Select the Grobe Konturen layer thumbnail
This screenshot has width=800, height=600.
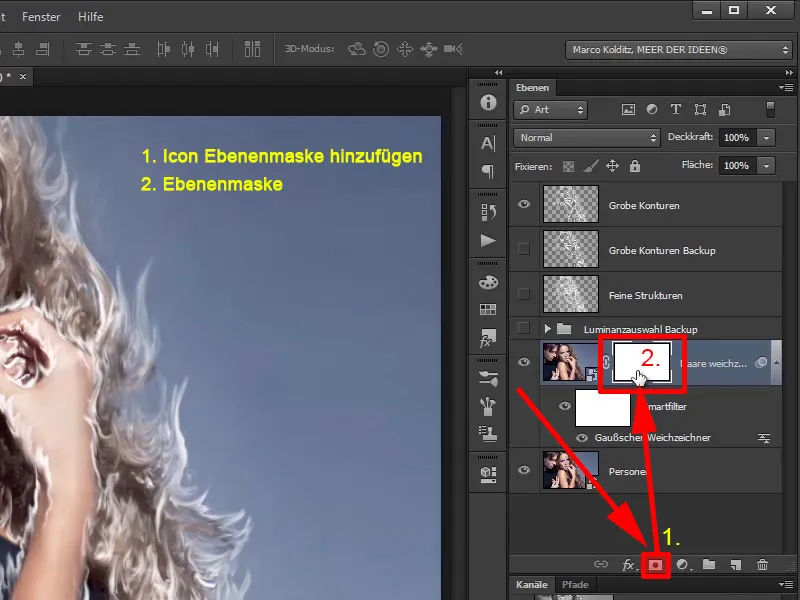coord(571,204)
